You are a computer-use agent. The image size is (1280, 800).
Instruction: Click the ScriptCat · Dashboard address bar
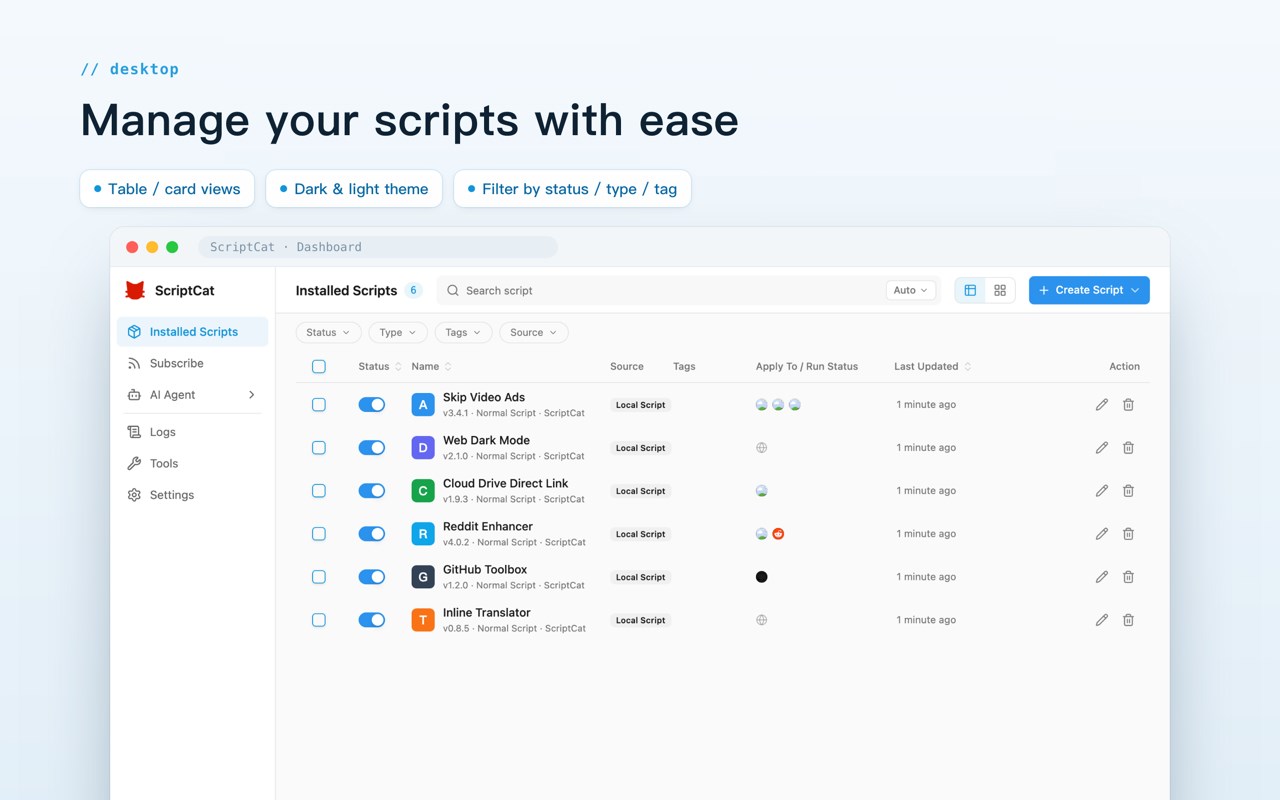point(378,247)
